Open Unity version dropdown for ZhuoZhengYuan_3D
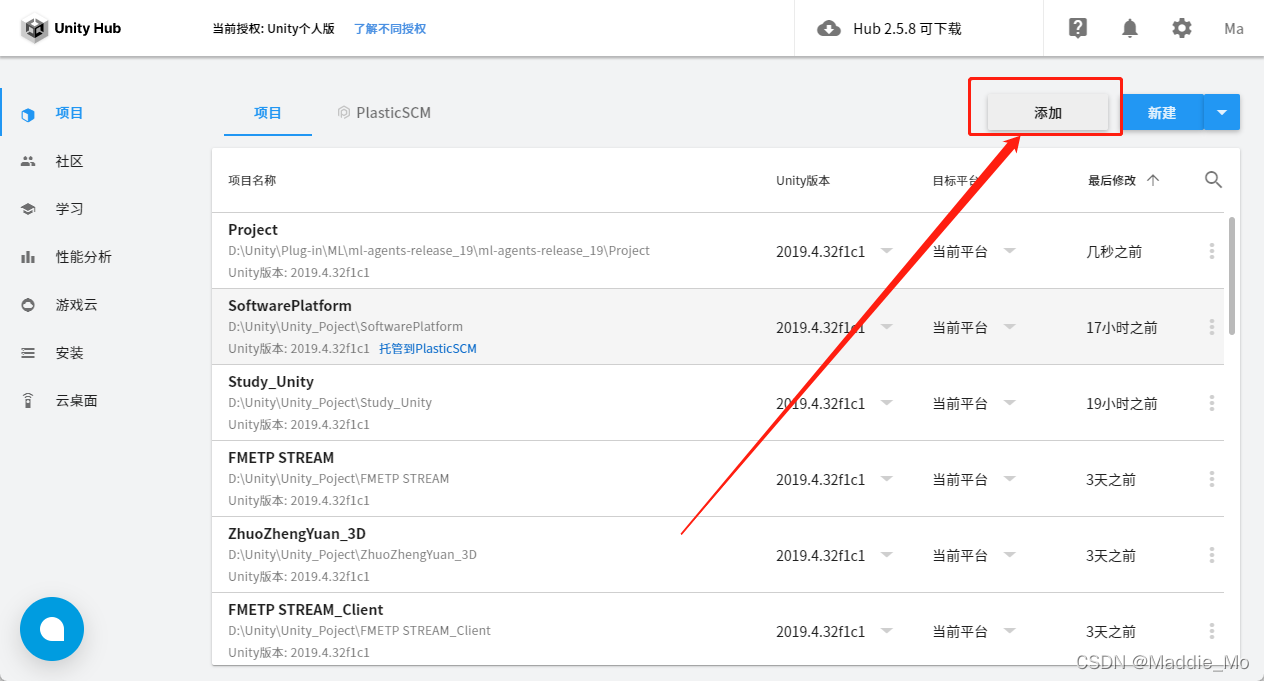1264x681 pixels. pyautogui.click(x=887, y=555)
